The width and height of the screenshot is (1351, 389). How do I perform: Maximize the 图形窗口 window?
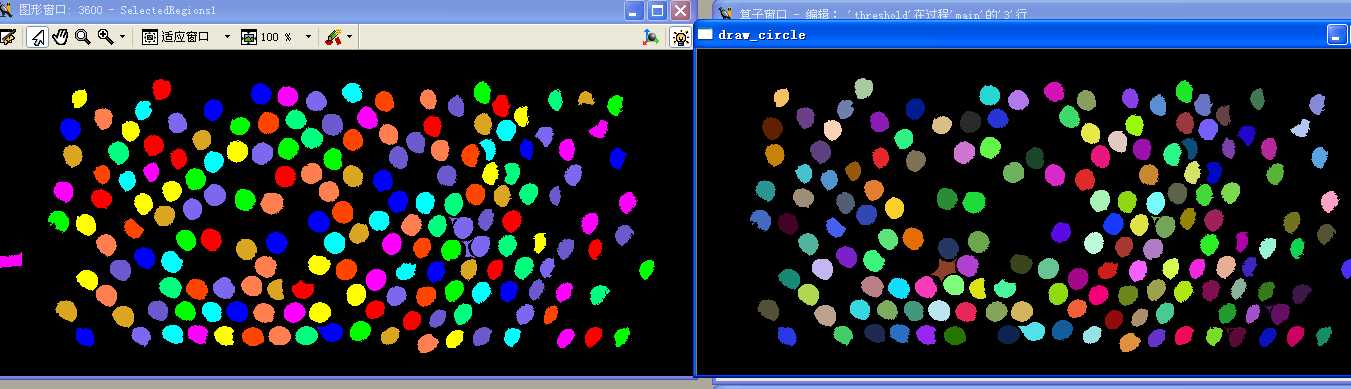click(657, 11)
